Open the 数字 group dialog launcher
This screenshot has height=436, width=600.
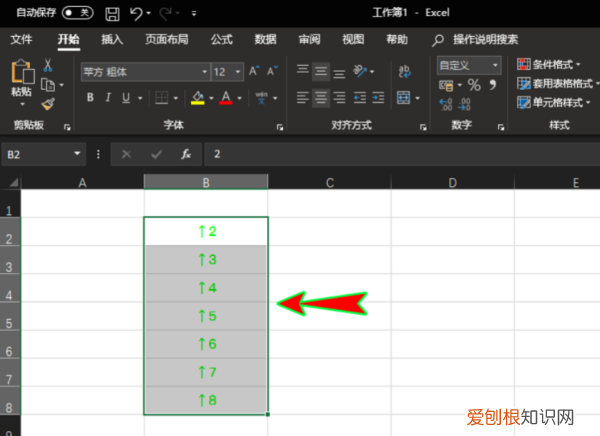tap(501, 127)
